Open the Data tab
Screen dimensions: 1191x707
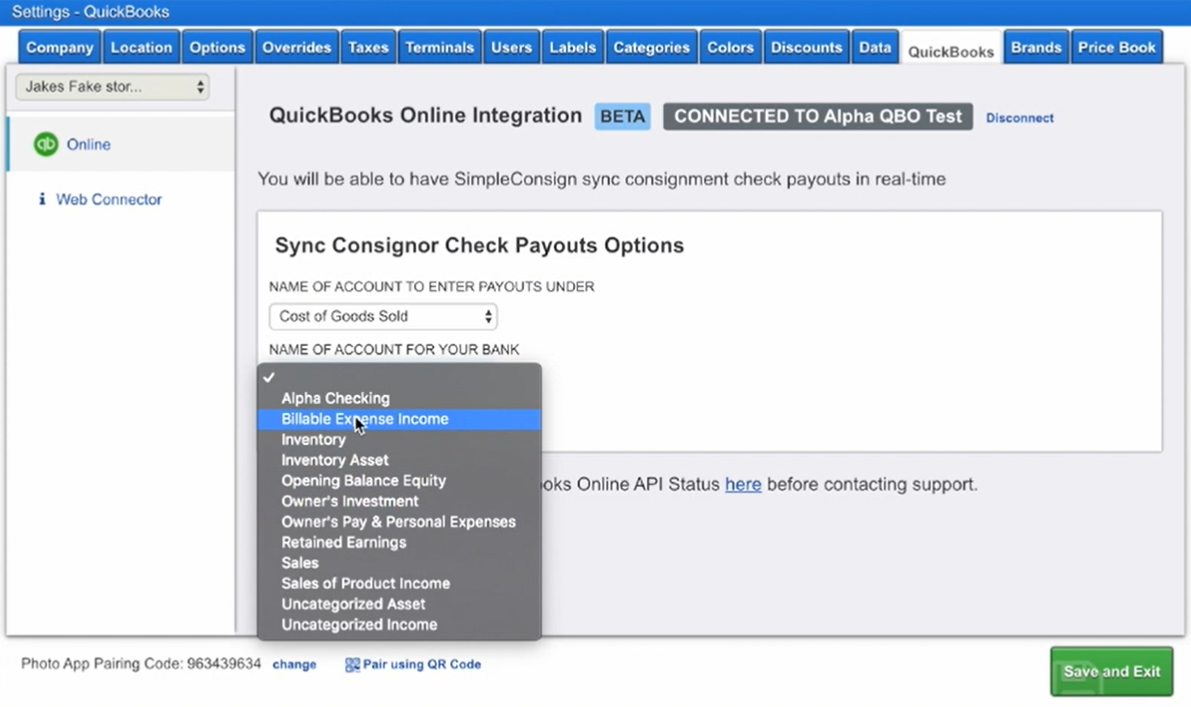875,47
